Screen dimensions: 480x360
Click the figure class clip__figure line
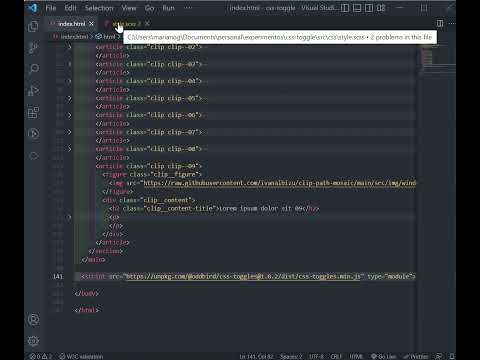tap(152, 174)
